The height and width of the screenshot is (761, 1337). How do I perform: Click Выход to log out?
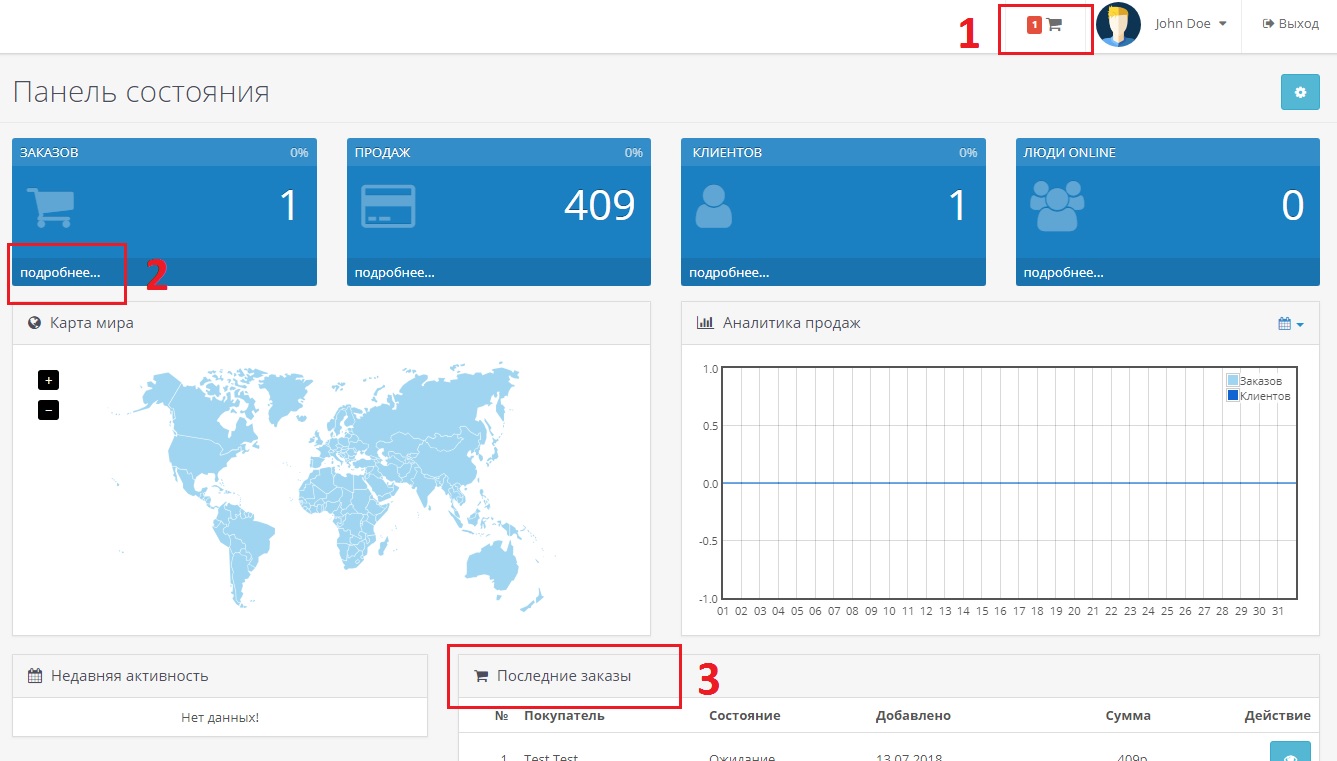1291,24
